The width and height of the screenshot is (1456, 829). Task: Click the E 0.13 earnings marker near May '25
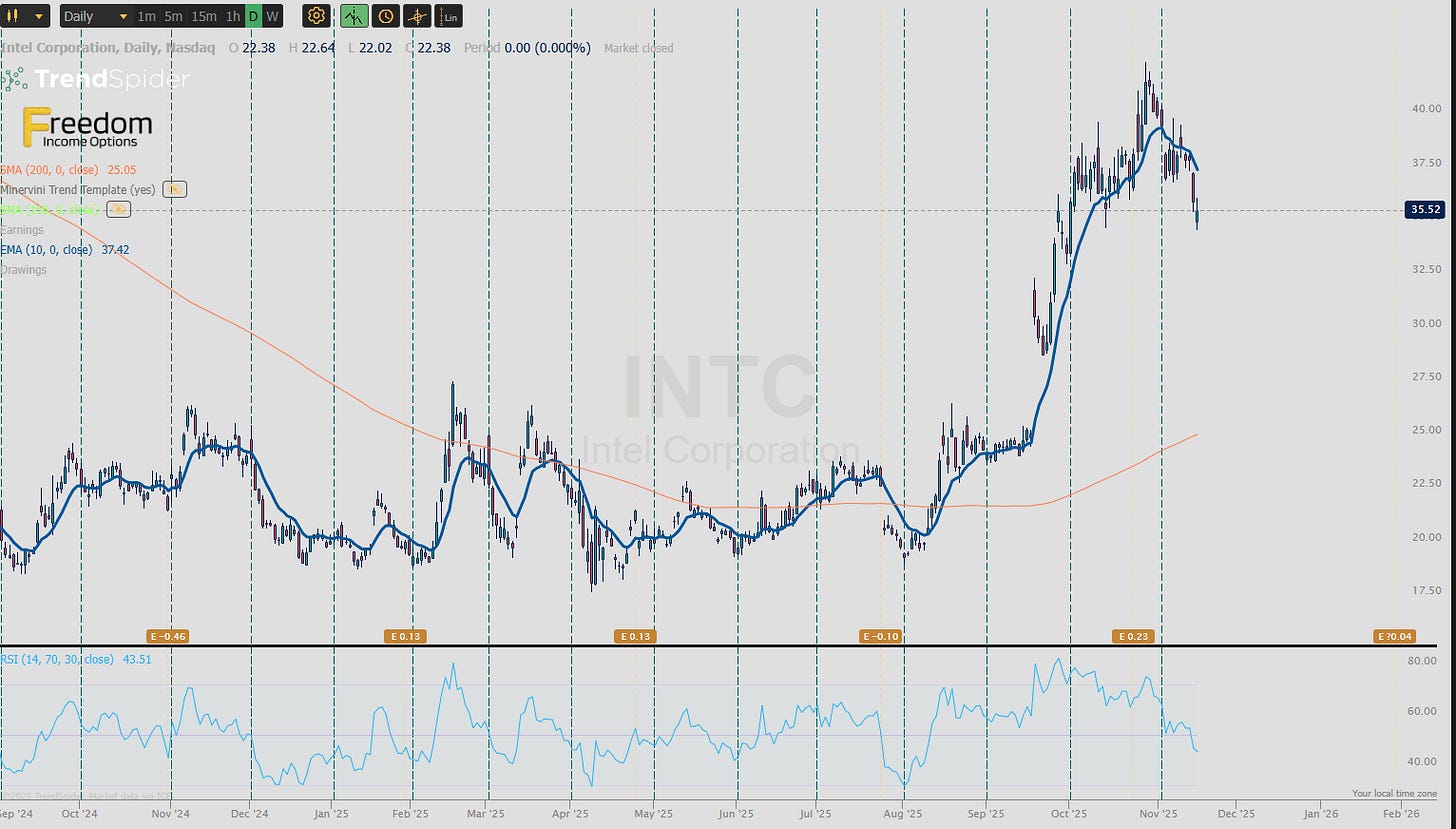point(635,636)
